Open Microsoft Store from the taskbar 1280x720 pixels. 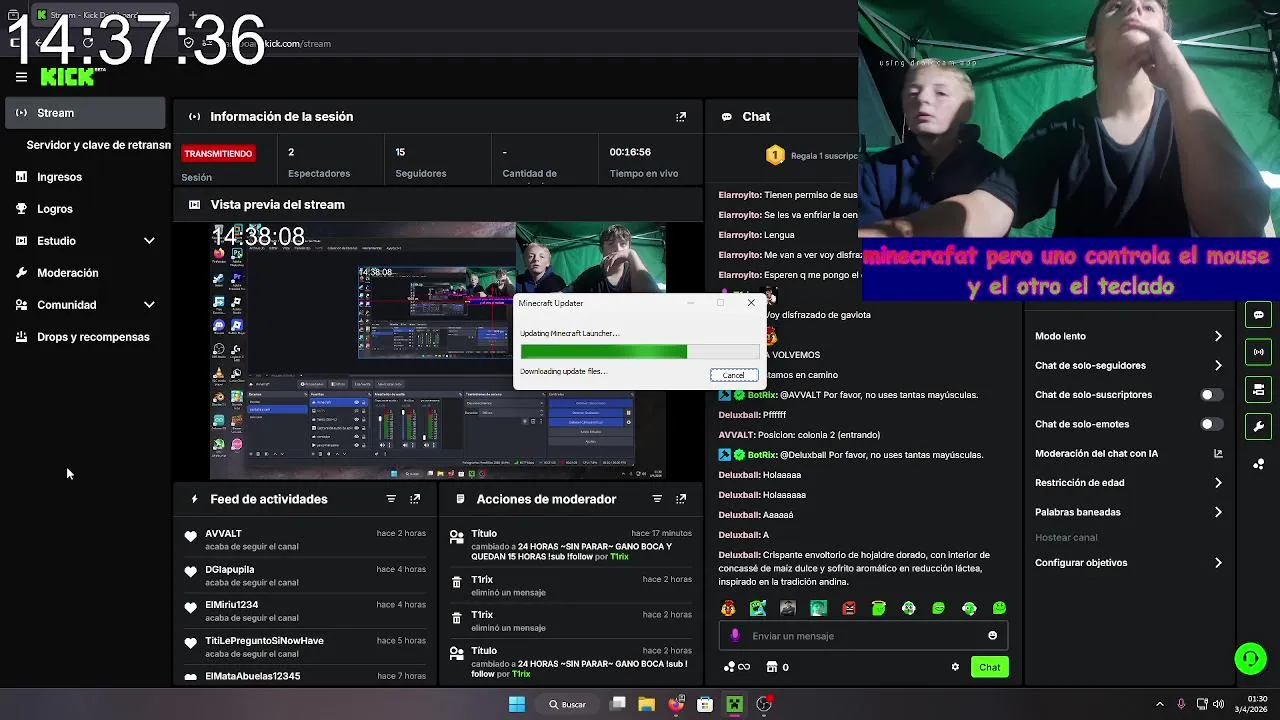tap(705, 704)
